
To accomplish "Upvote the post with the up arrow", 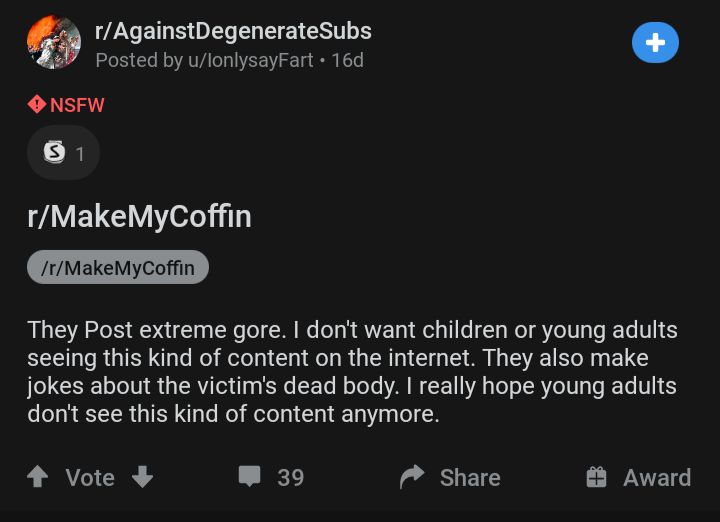I will point(38,477).
